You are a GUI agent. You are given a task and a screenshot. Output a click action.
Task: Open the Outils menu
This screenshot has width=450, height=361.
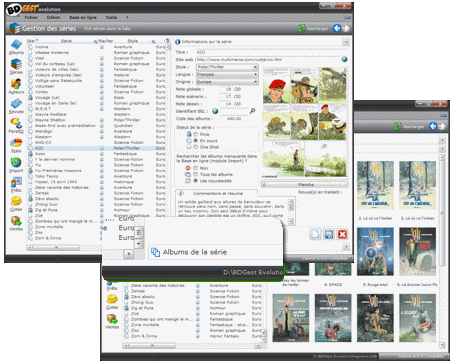click(x=112, y=17)
